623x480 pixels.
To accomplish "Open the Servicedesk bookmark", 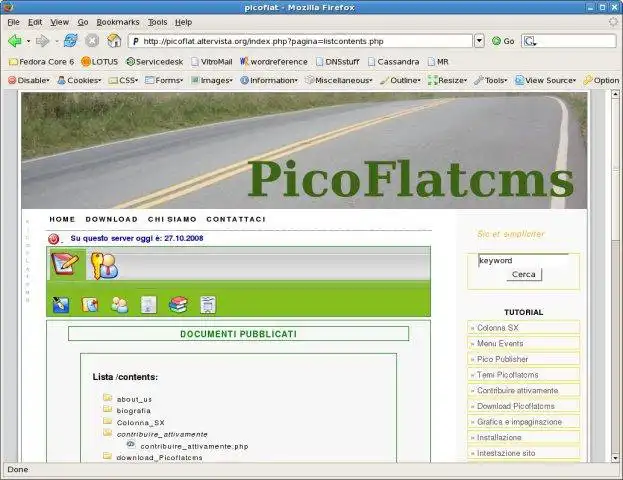I will point(155,62).
